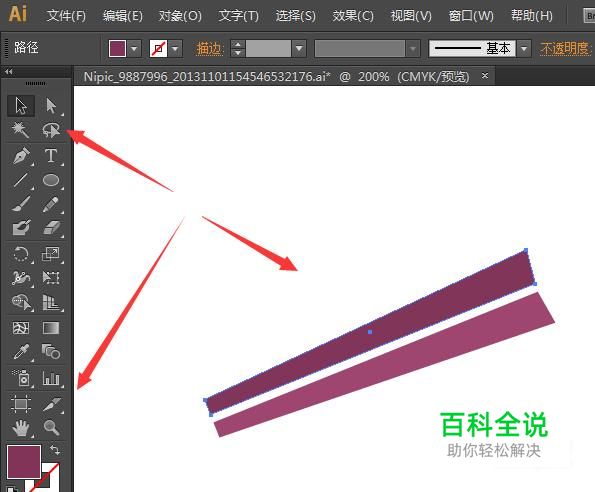Image resolution: width=595 pixels, height=492 pixels.
Task: Select the Direct Selection tool
Action: [51, 106]
